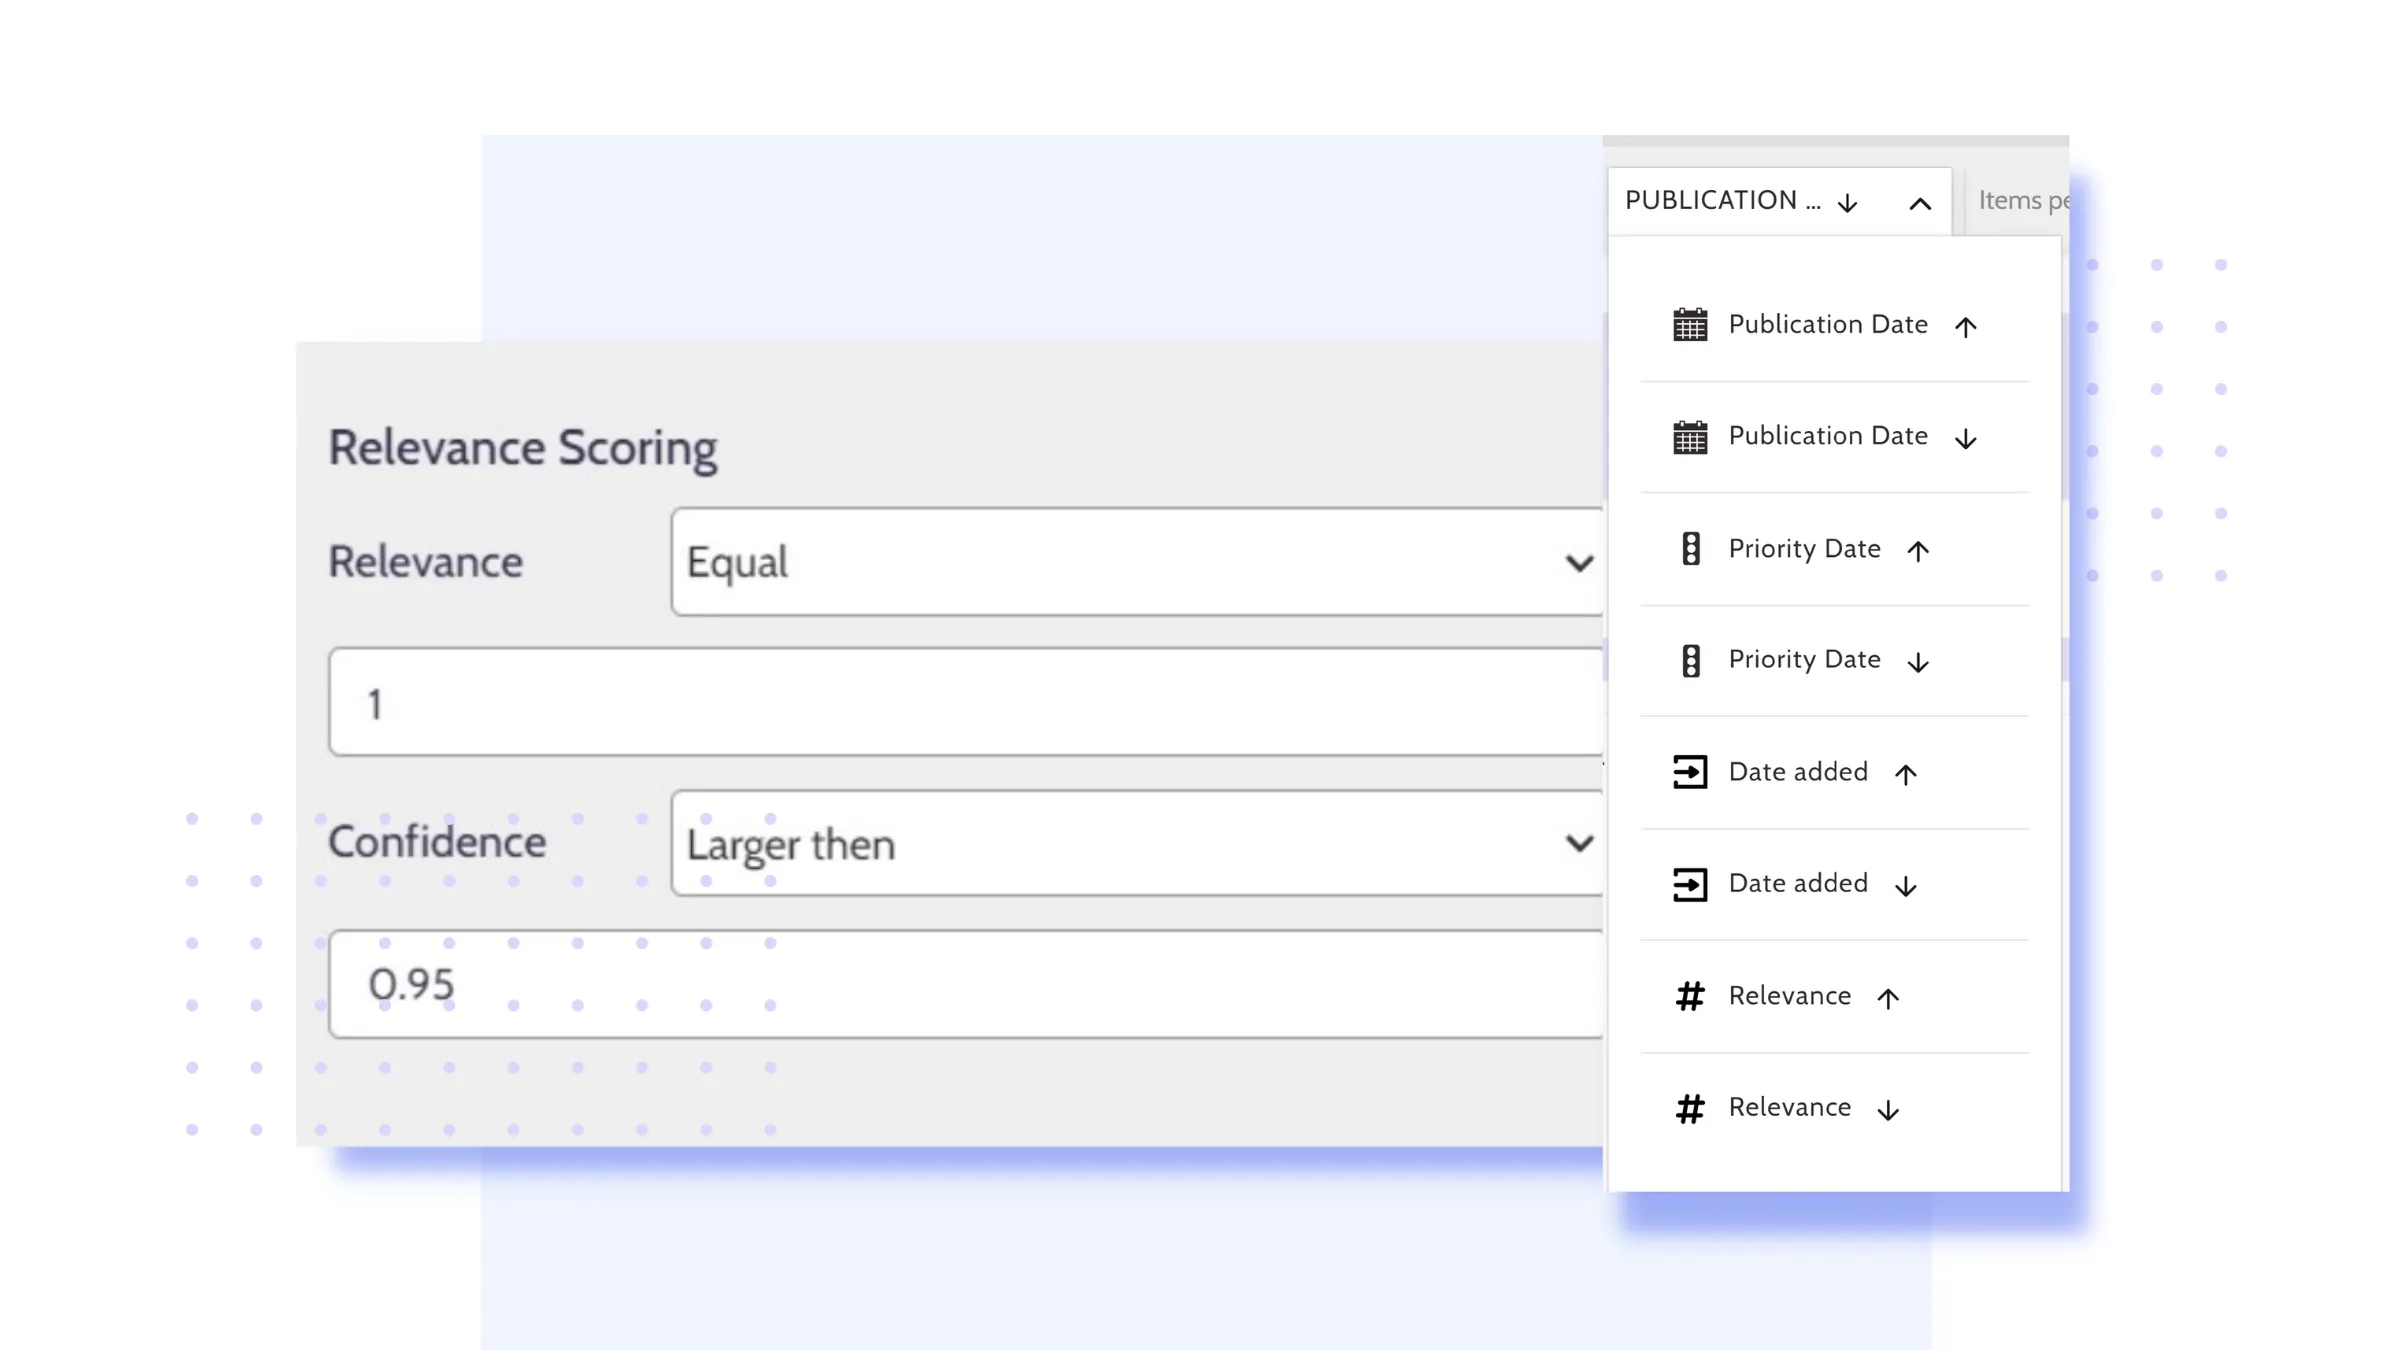Choose Date added ascending option
The width and height of the screenshot is (2400, 1350).
point(1798,772)
